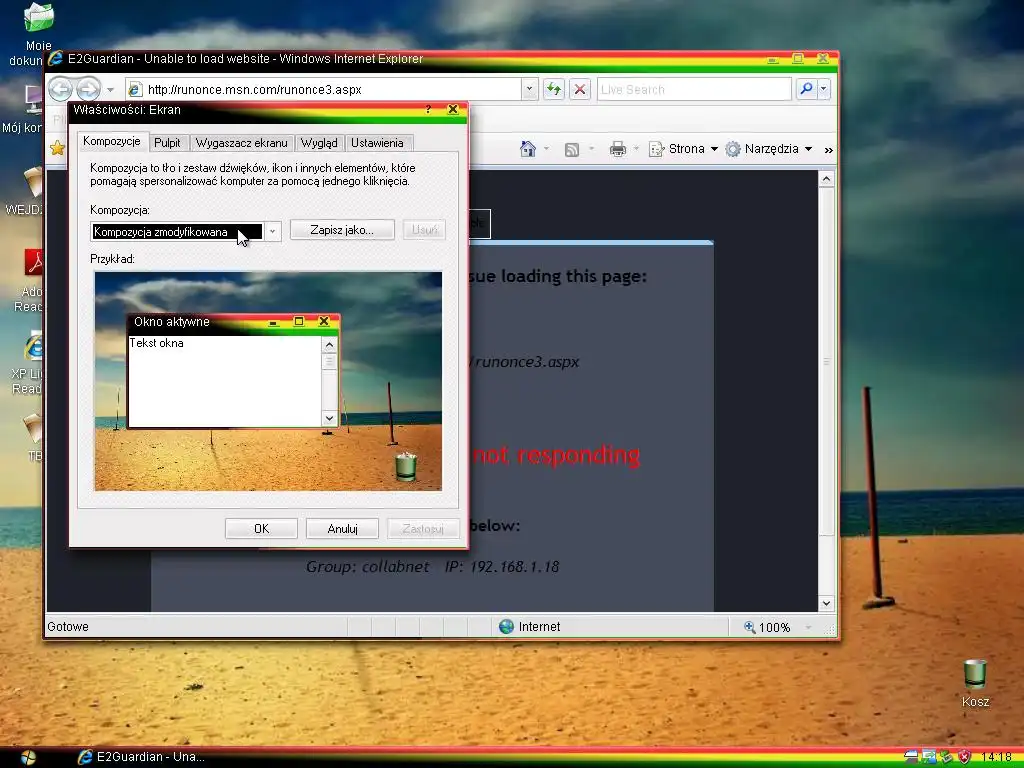
Task: Click the Start button on taskbar
Action: tap(27, 757)
